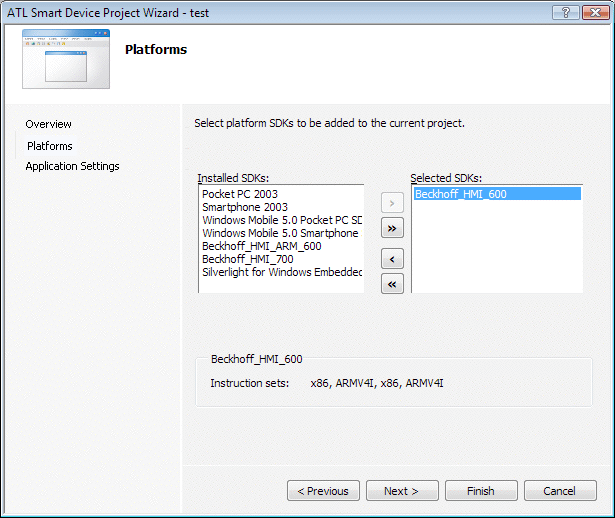This screenshot has height=518, width=615.
Task: Click Finish to complete the wizard
Action: (481, 491)
